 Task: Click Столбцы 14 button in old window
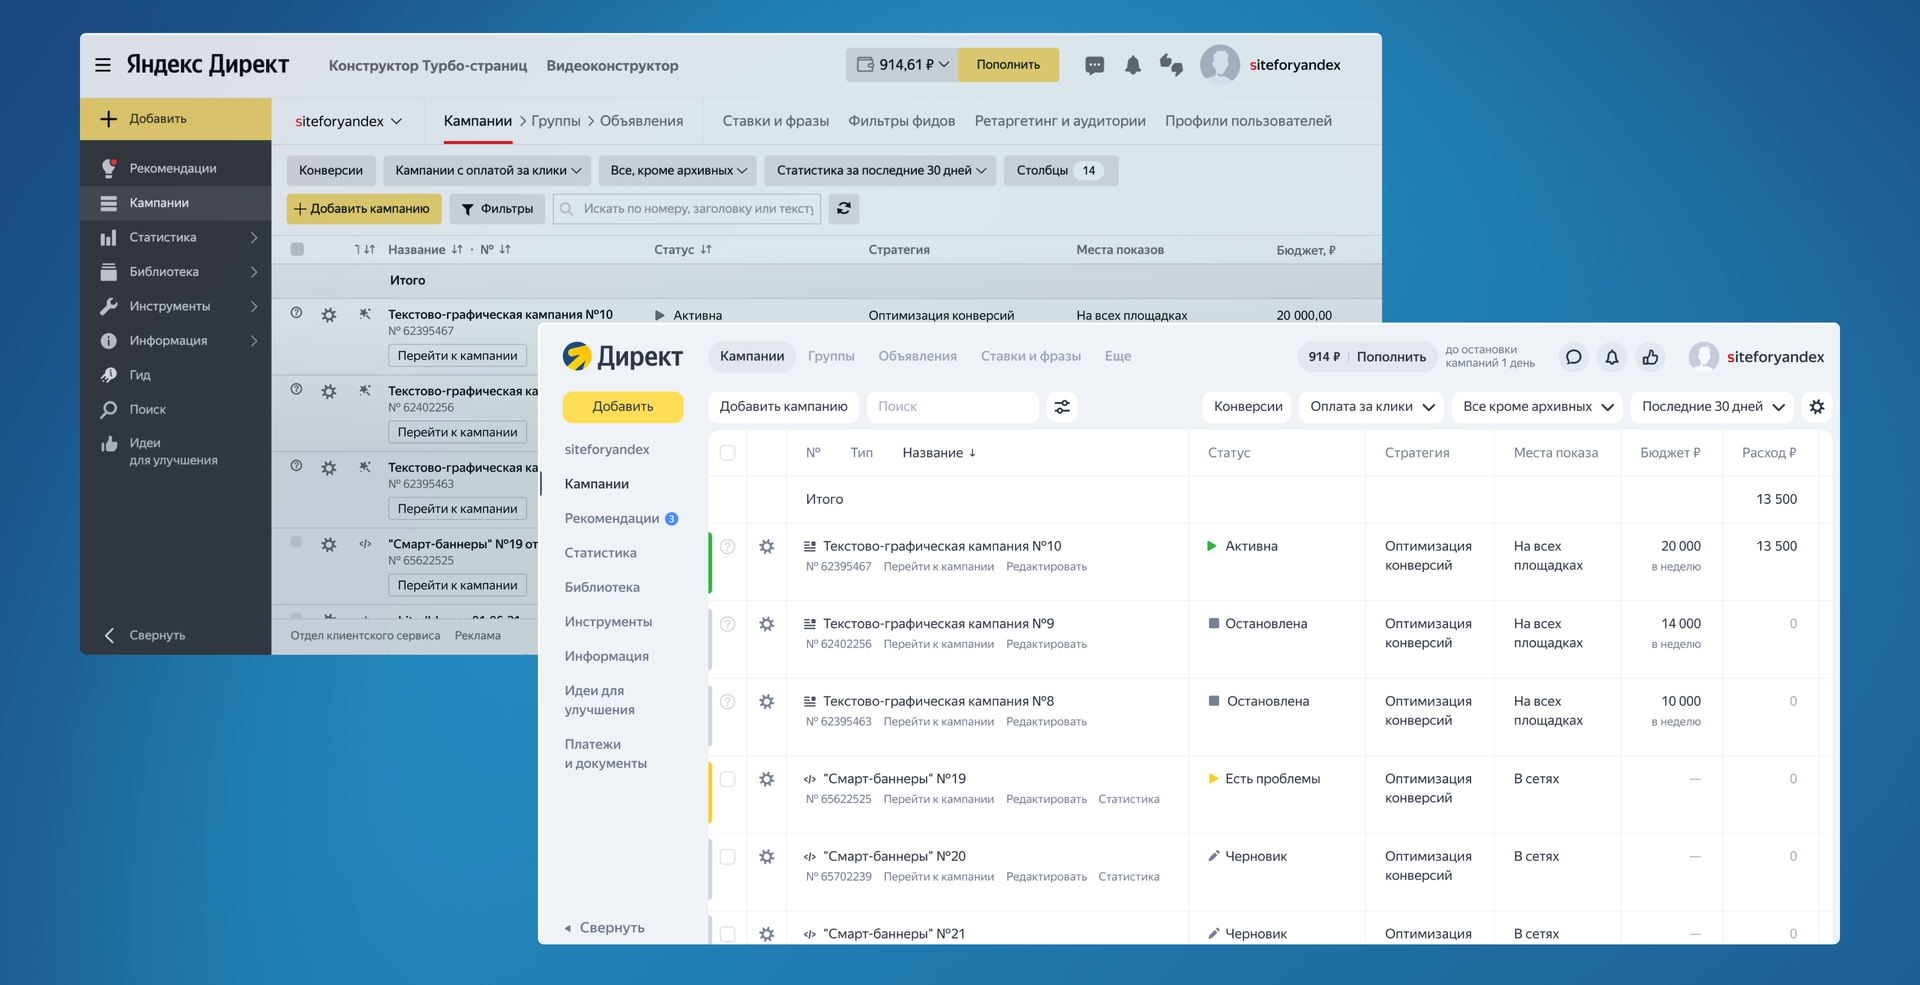1061,170
